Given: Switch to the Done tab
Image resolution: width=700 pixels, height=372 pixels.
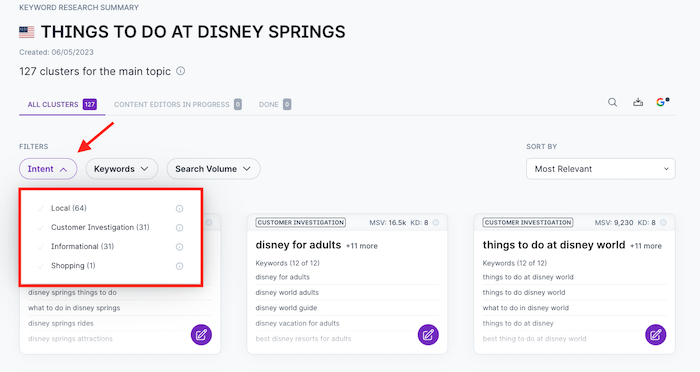Looking at the screenshot, I should pyautogui.click(x=275, y=104).
